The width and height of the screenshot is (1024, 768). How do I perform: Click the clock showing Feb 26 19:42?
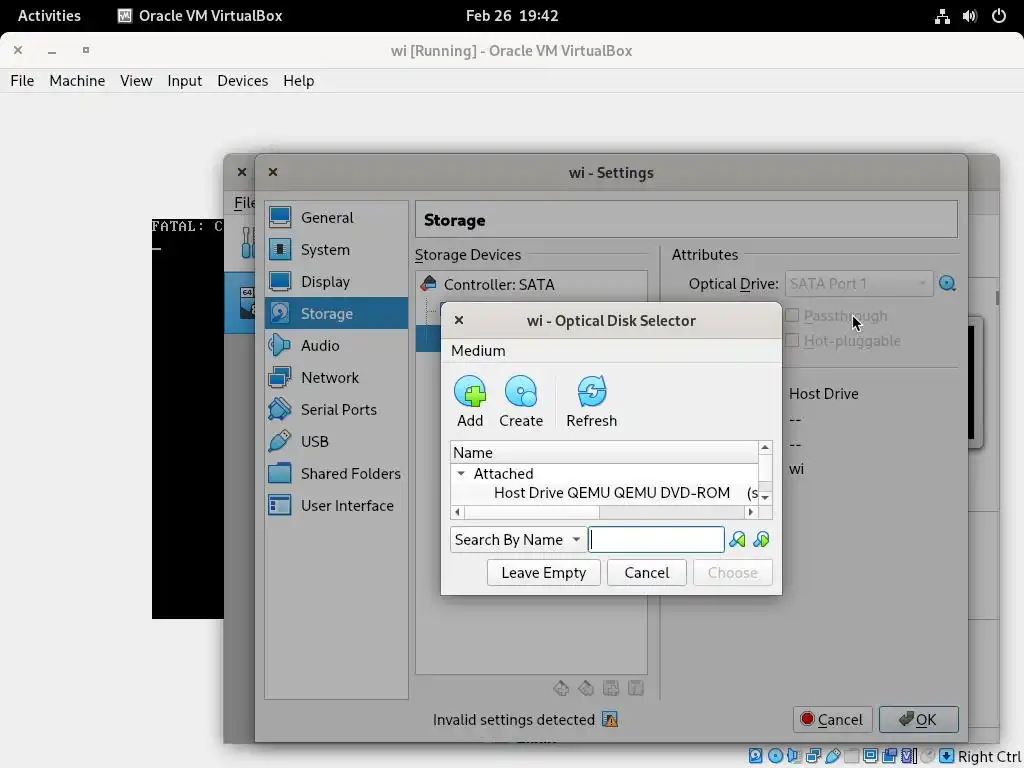tap(512, 16)
